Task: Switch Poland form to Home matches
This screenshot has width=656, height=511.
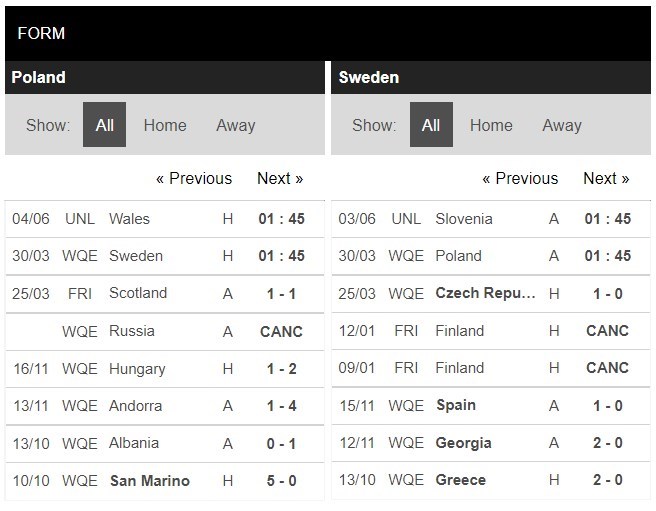Action: point(165,125)
